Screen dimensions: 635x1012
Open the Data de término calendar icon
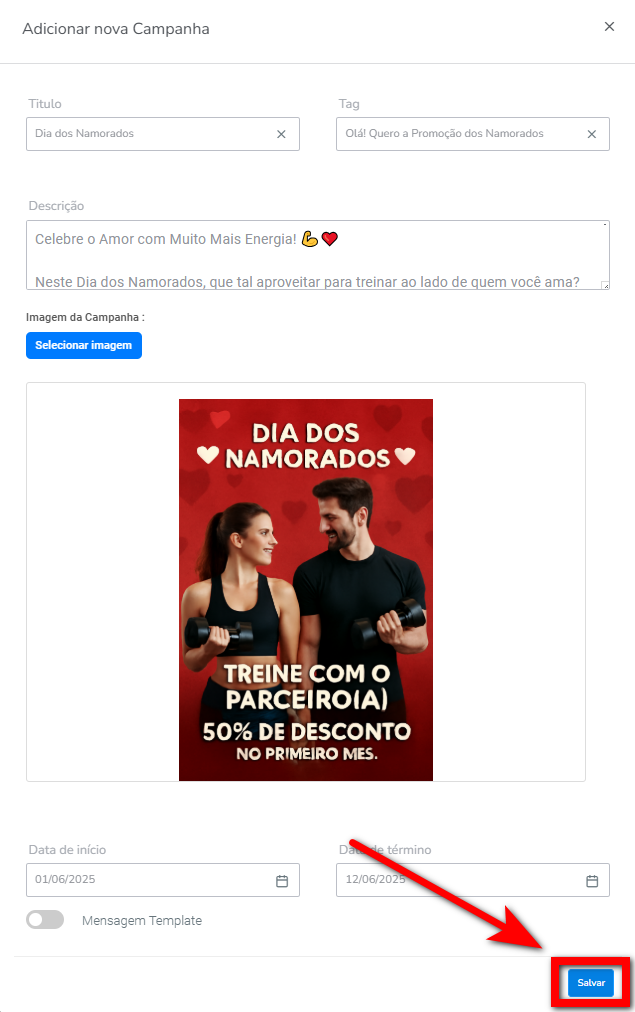coord(592,881)
